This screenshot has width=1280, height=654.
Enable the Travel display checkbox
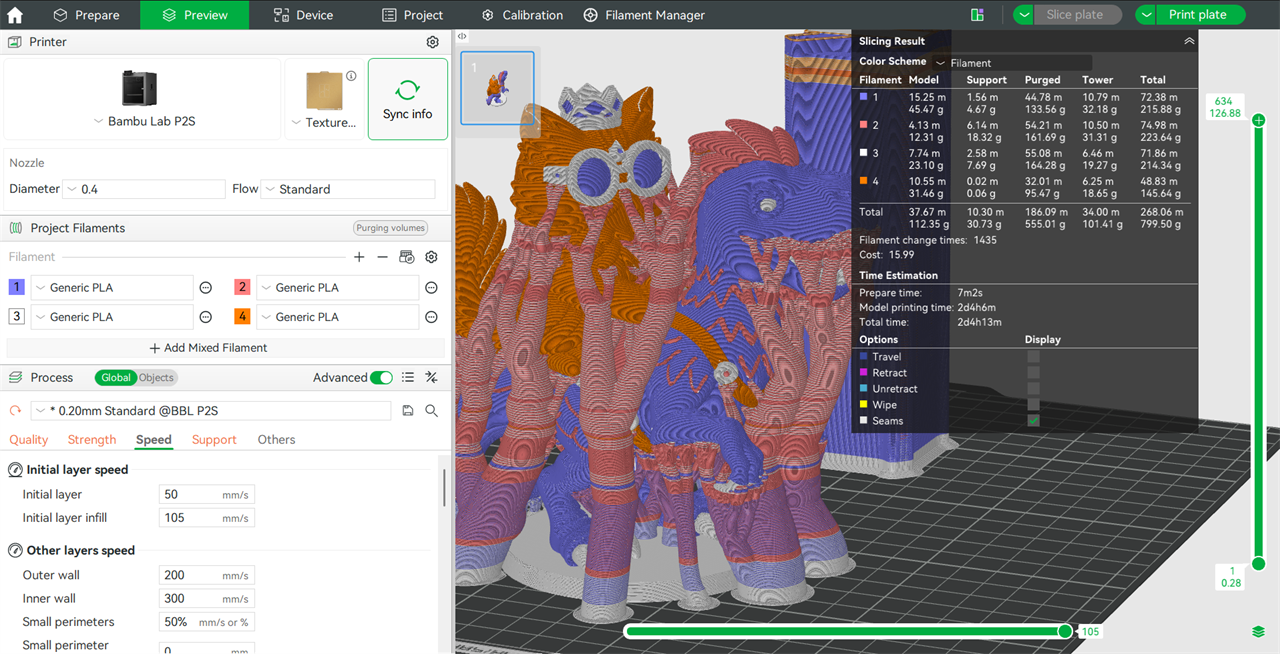point(1033,357)
